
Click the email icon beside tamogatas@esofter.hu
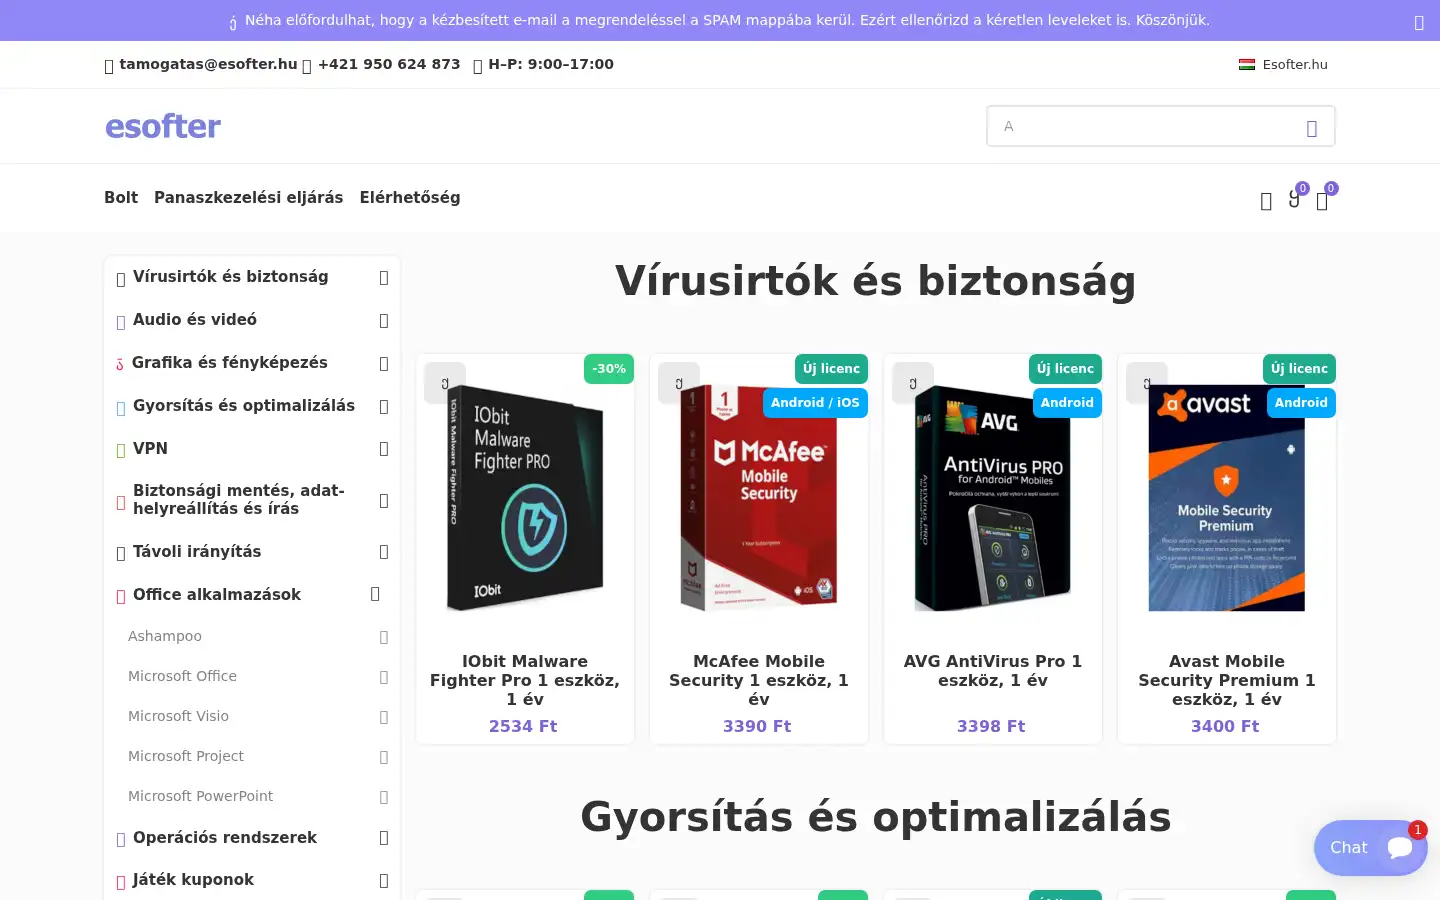[109, 66]
